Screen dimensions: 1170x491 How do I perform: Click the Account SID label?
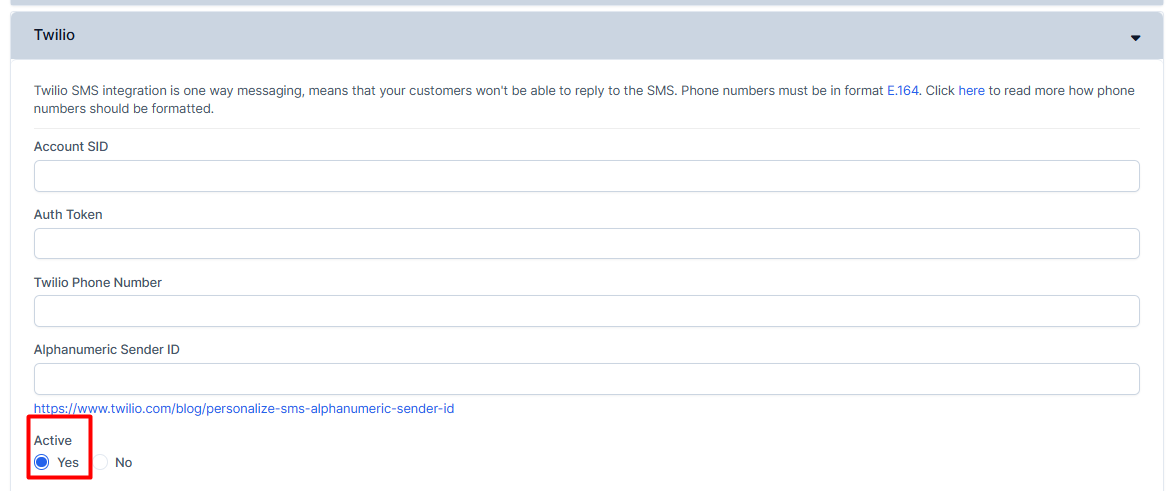tap(71, 147)
